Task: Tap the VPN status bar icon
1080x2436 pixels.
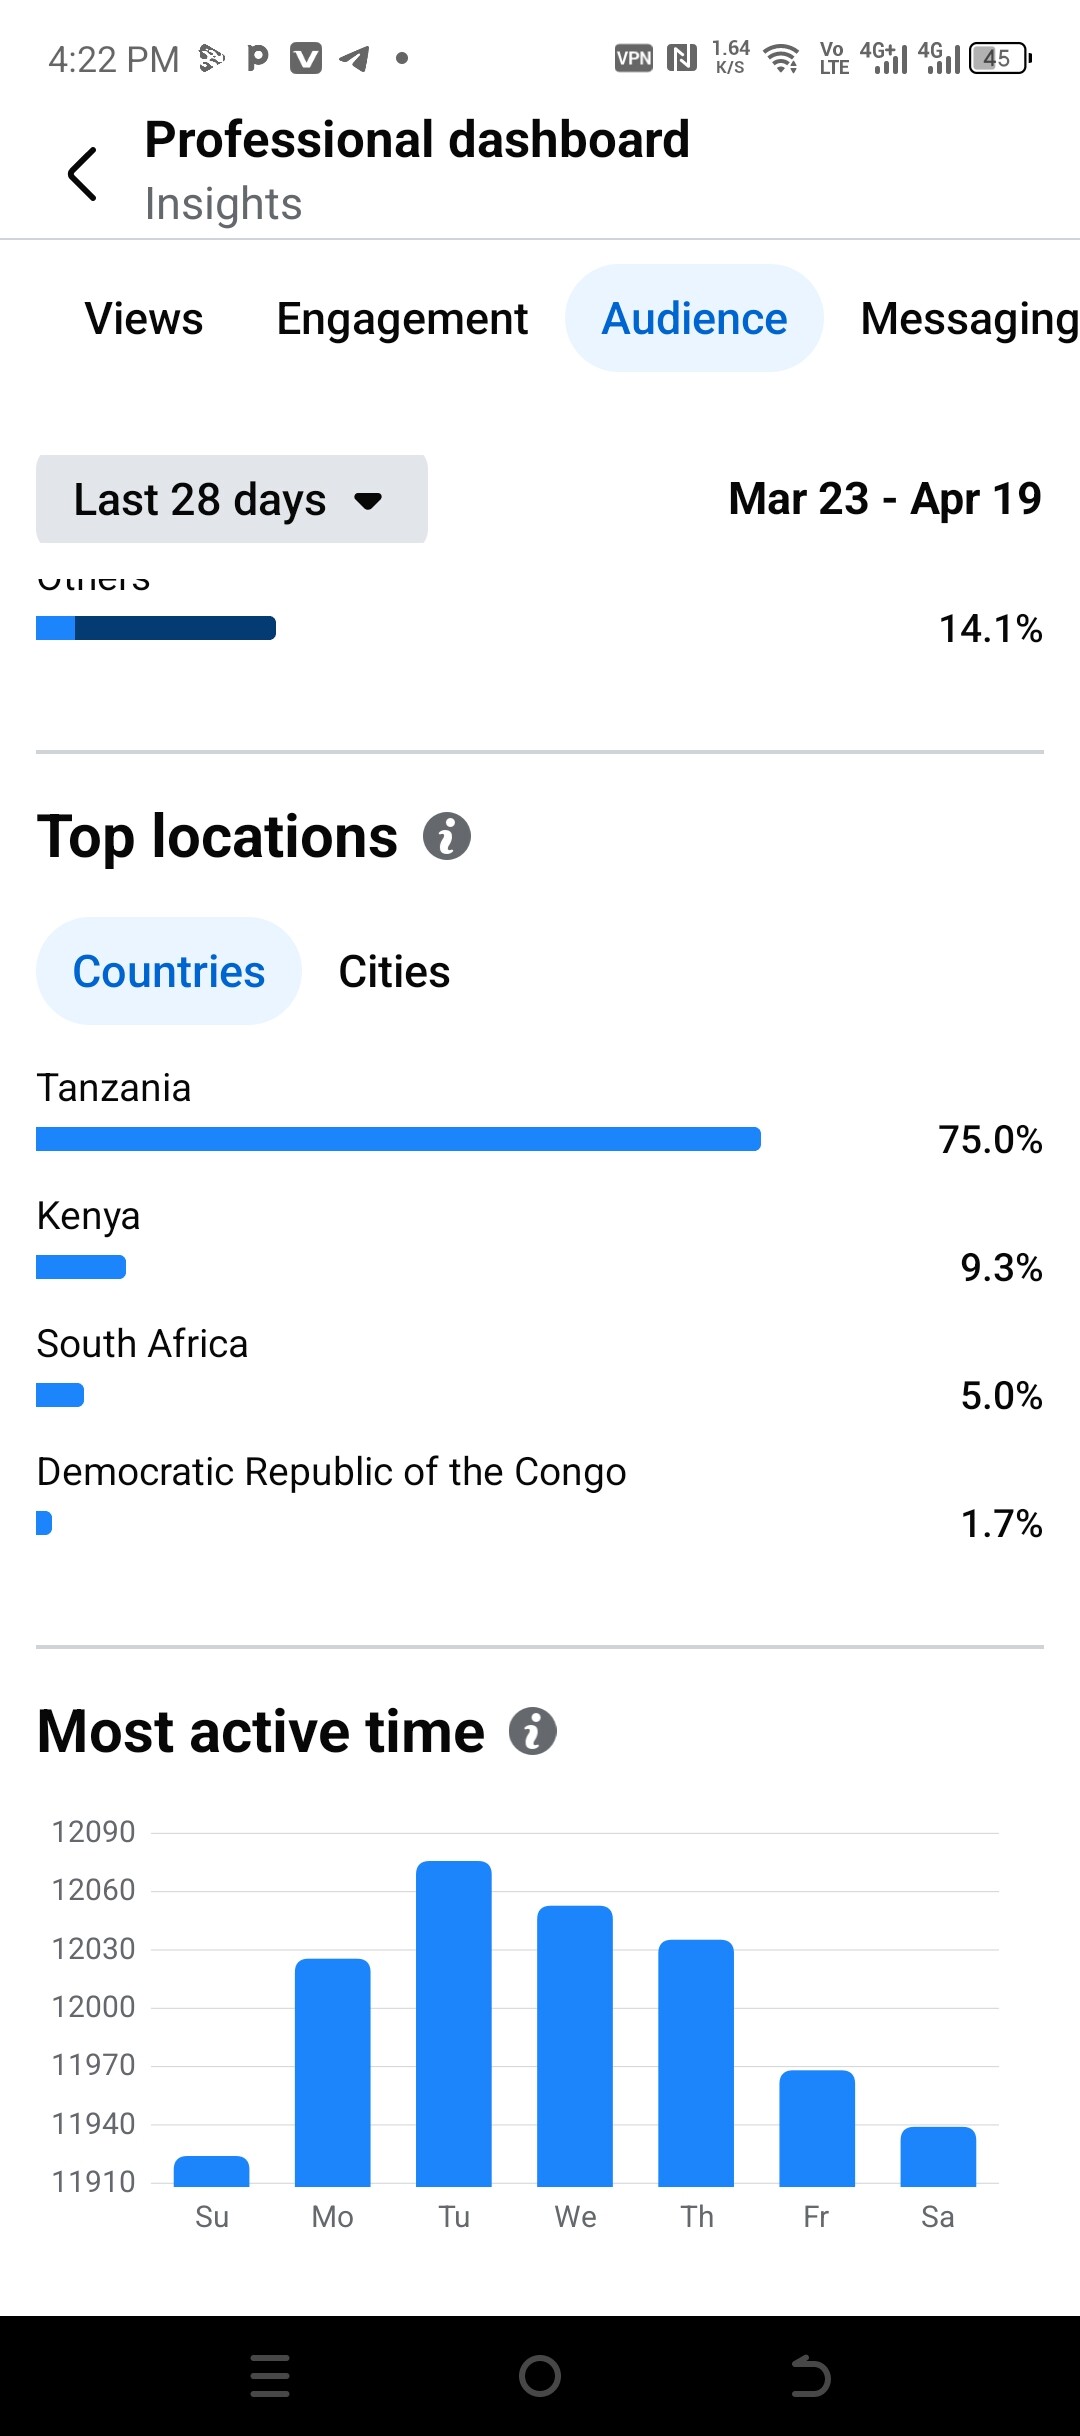Action: point(633,58)
